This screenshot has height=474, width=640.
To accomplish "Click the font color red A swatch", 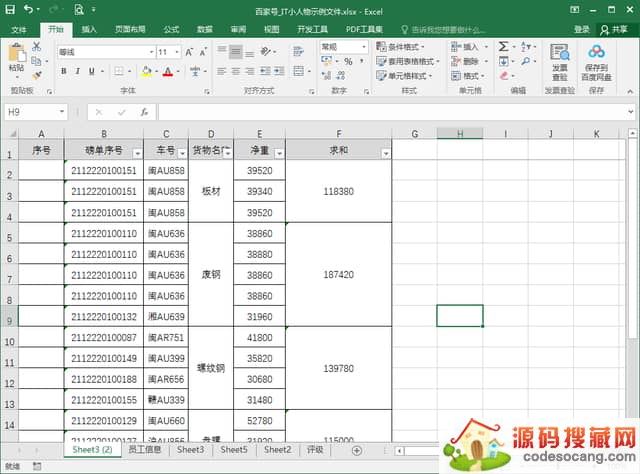I will [167, 71].
